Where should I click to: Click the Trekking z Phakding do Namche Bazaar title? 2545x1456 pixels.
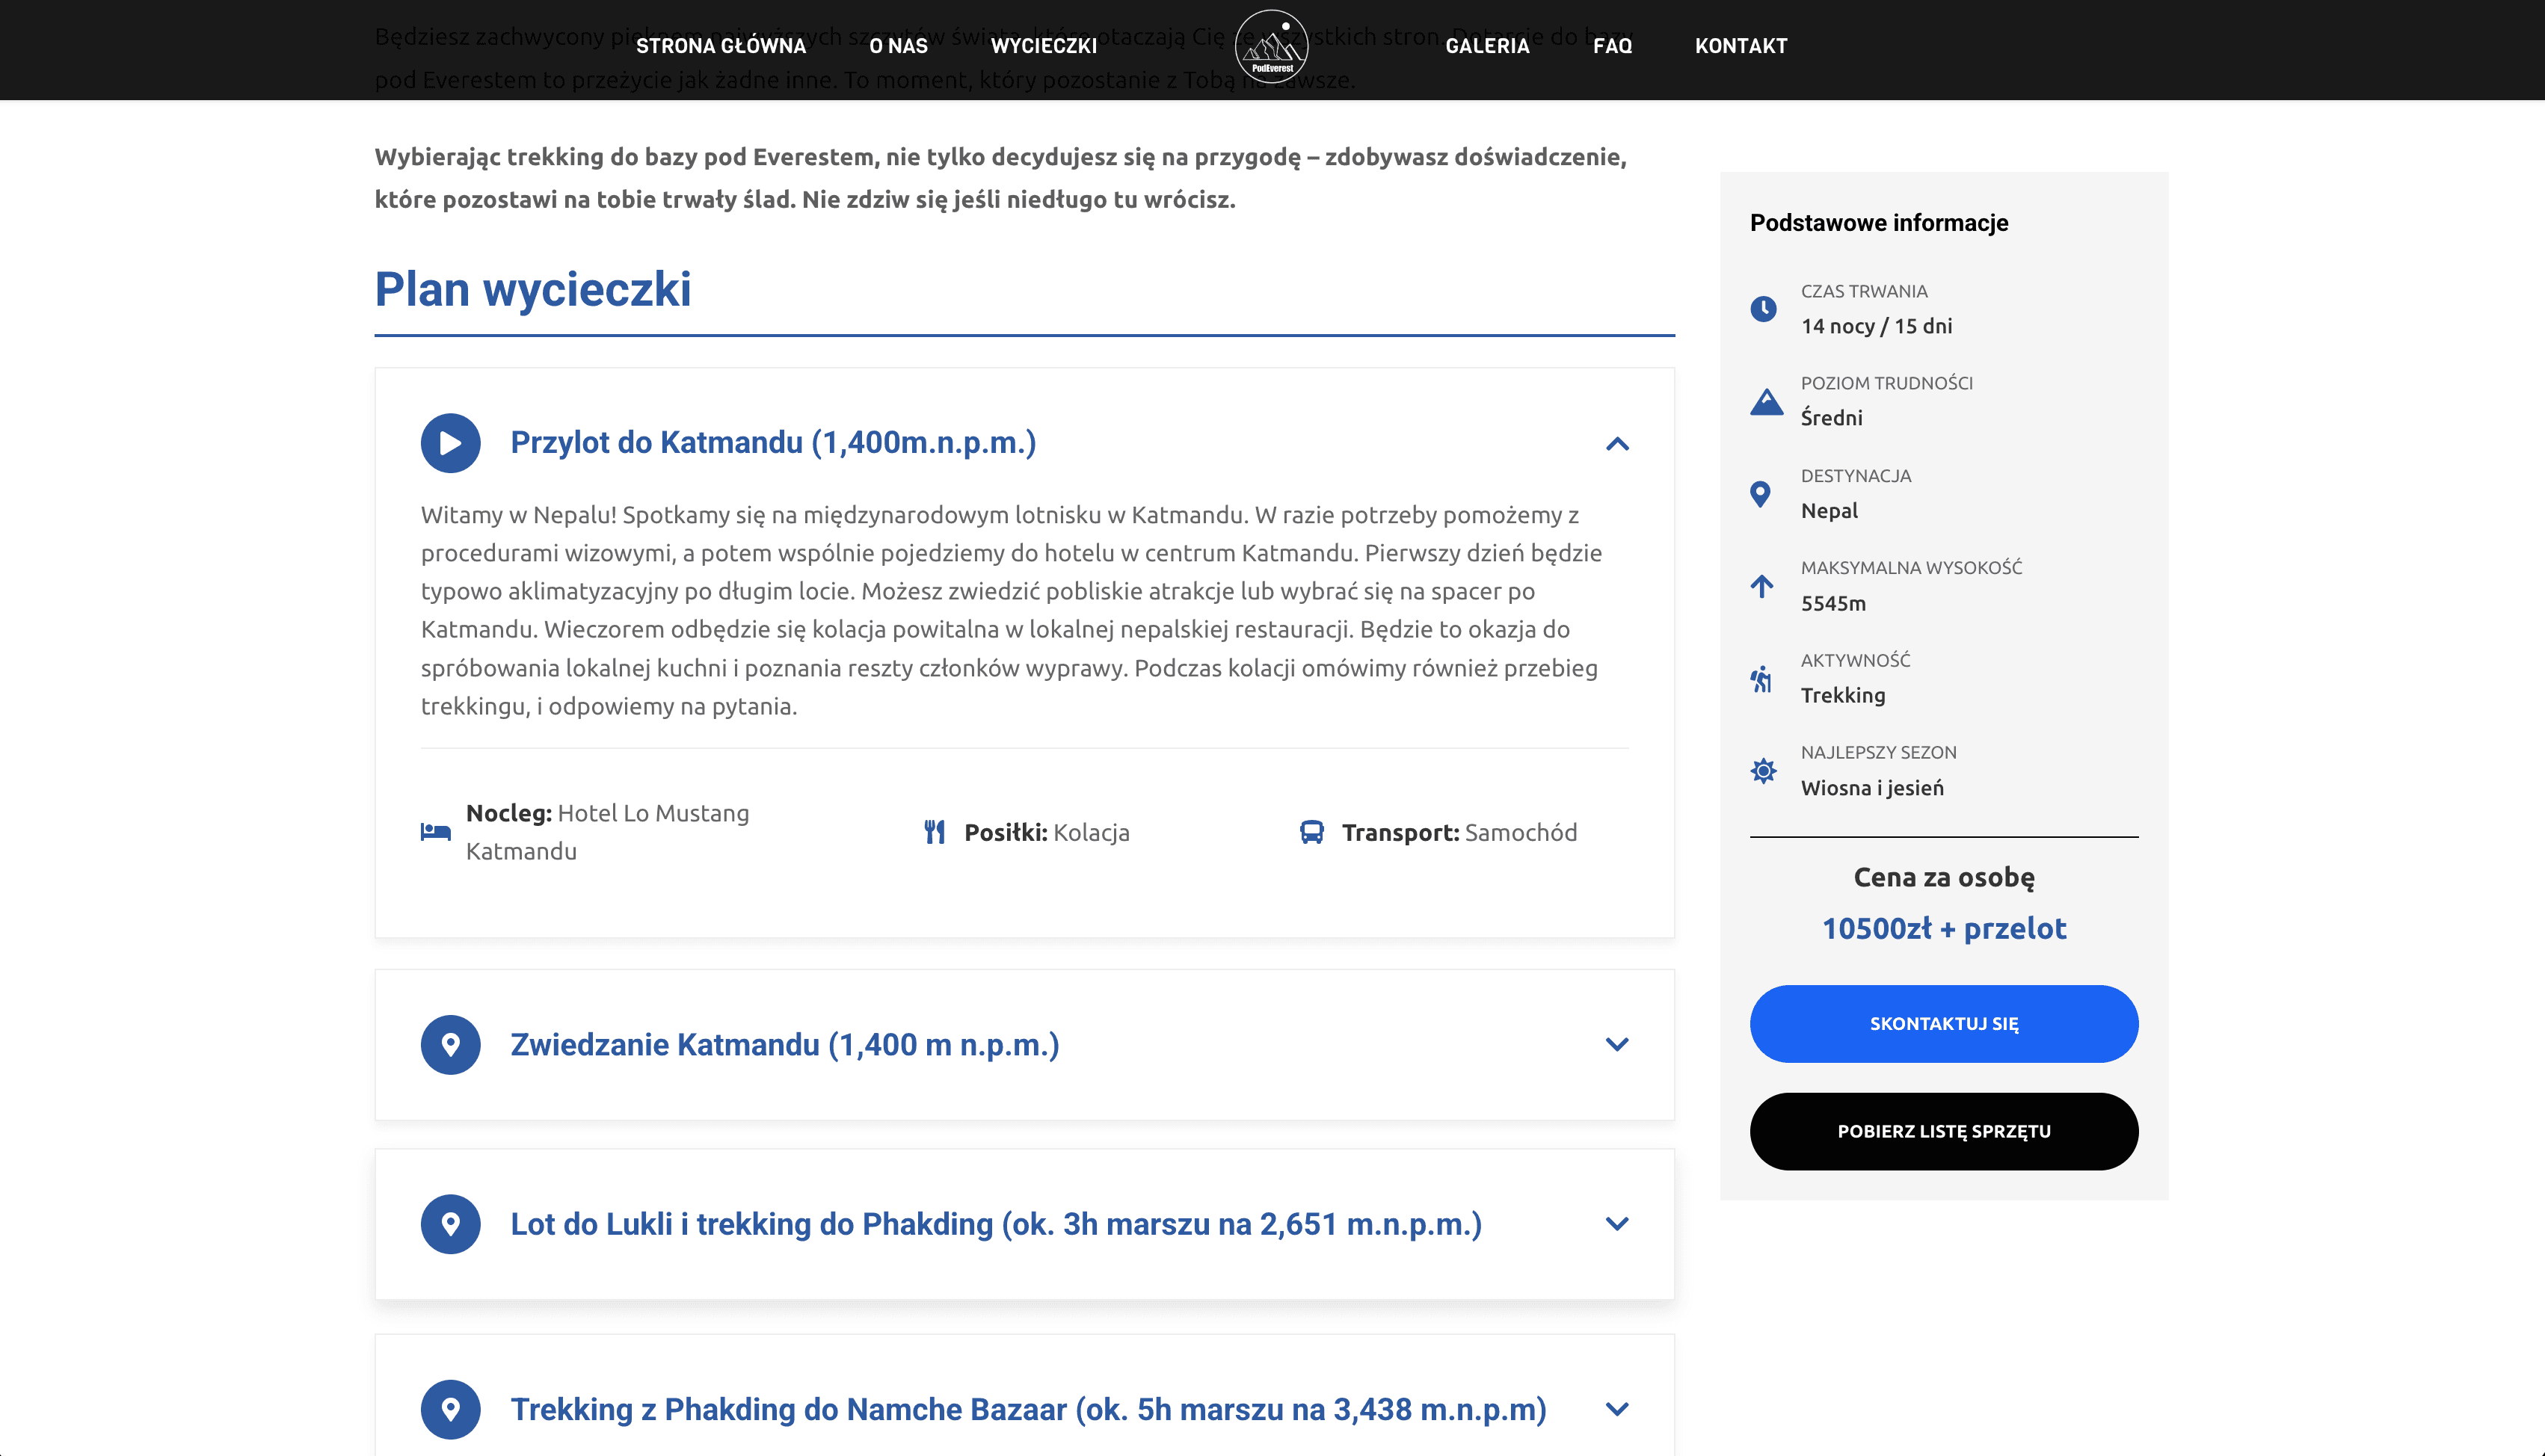point(1028,1409)
